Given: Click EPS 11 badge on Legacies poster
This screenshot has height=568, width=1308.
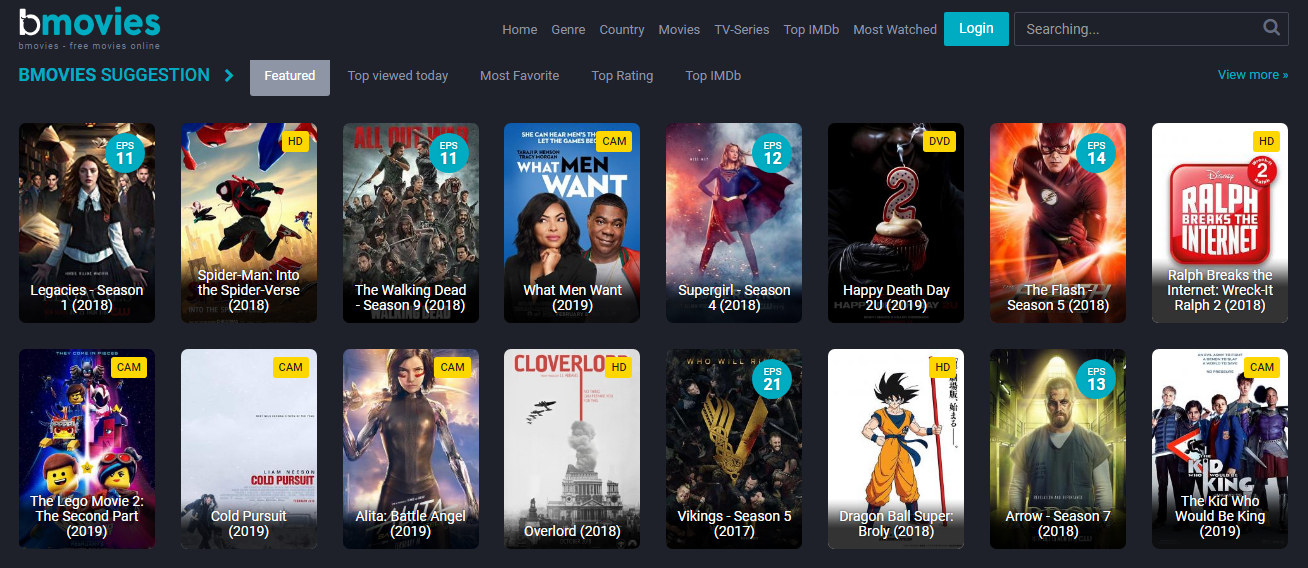Looking at the screenshot, I should point(125,153).
